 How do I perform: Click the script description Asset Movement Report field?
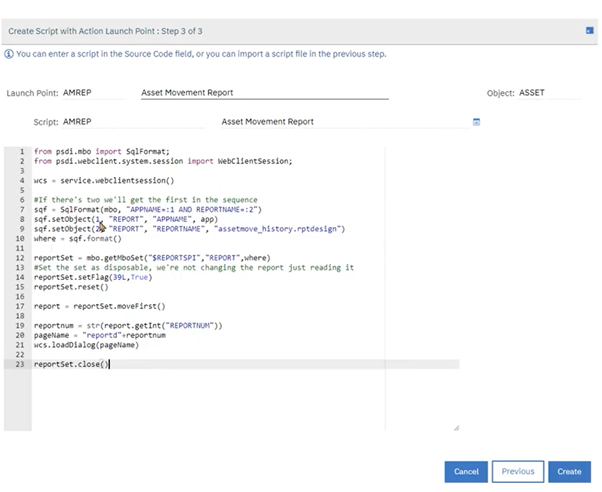tap(345, 122)
